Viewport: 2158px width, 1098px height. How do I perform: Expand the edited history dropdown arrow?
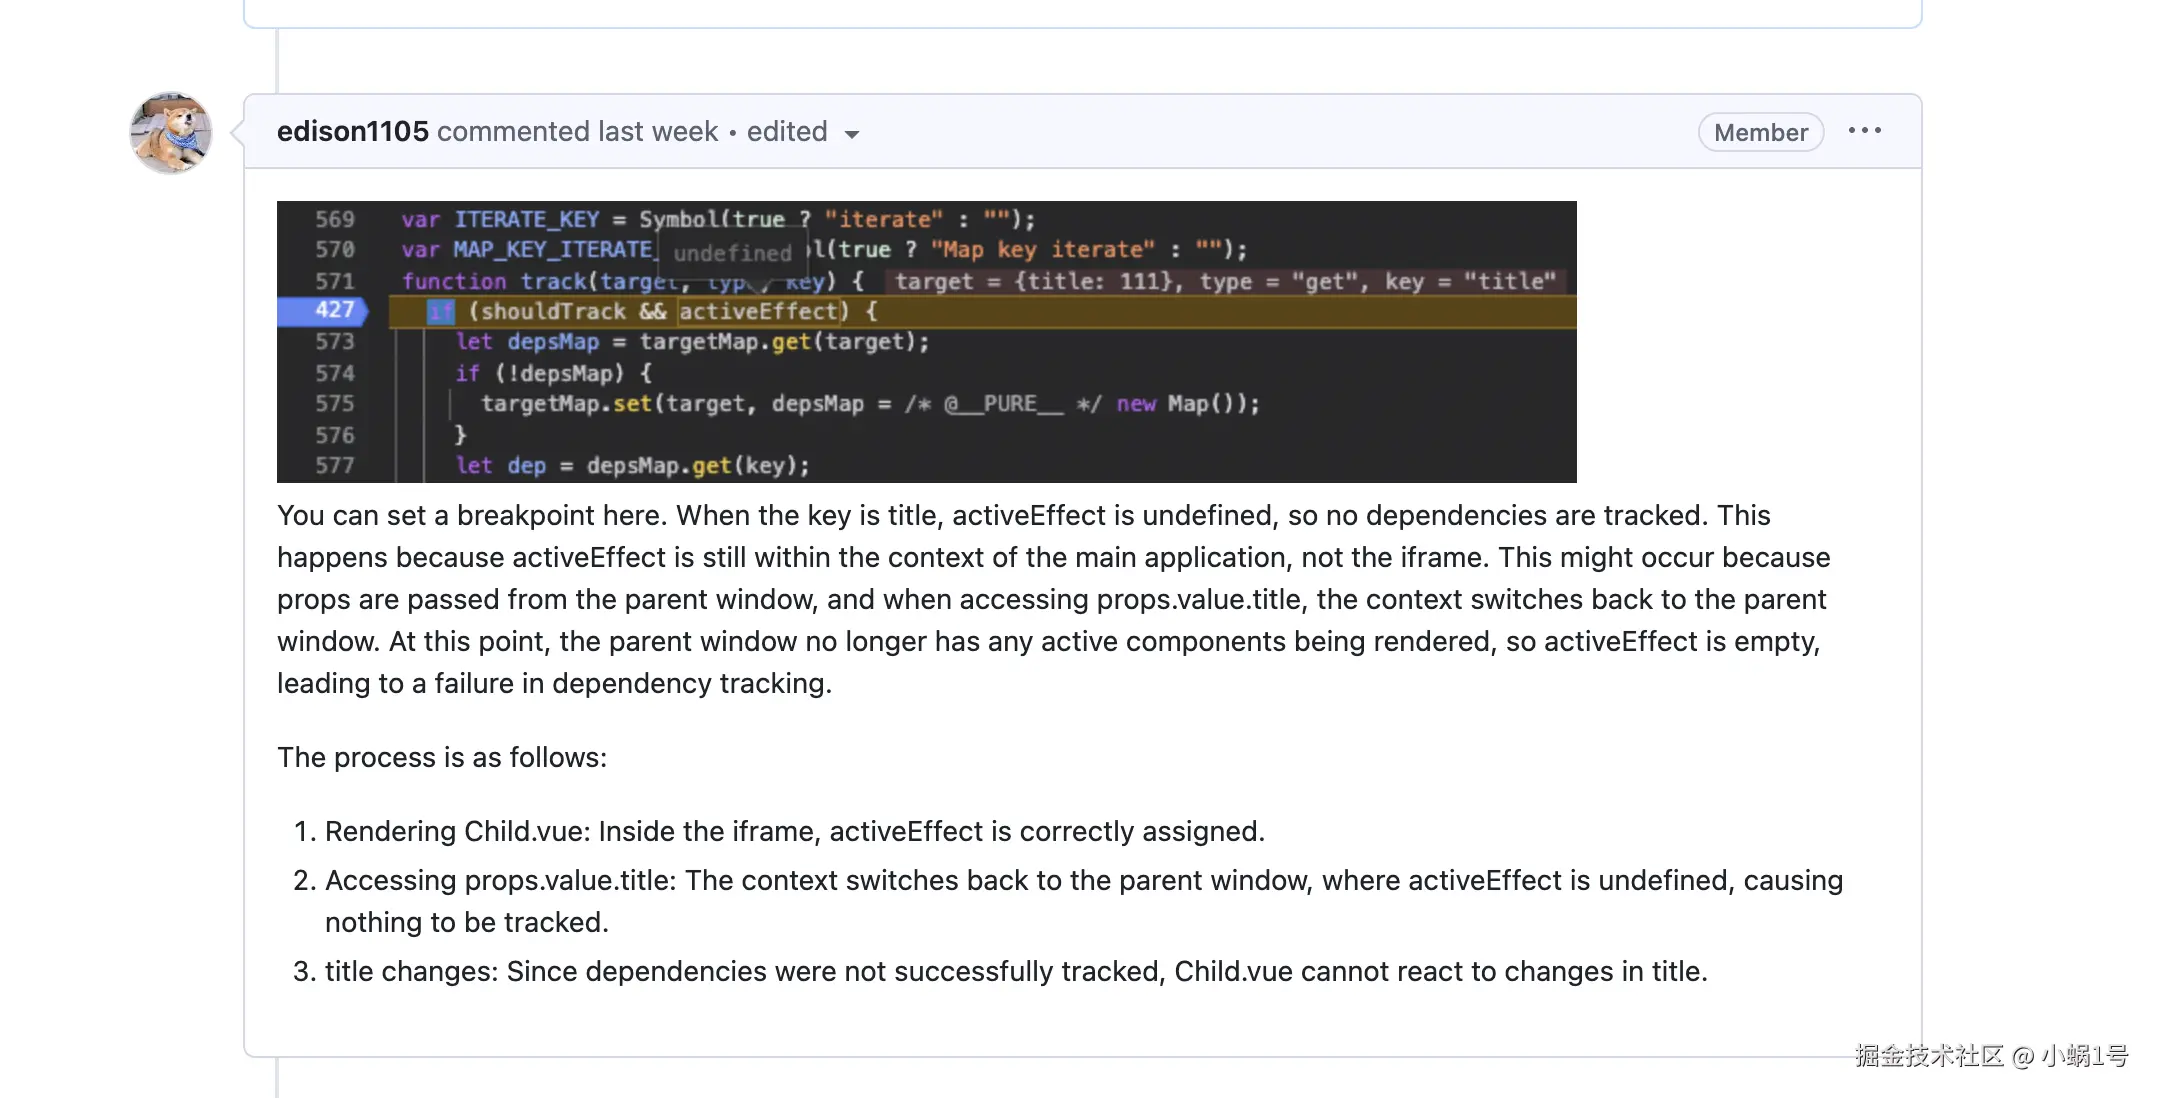(x=852, y=134)
